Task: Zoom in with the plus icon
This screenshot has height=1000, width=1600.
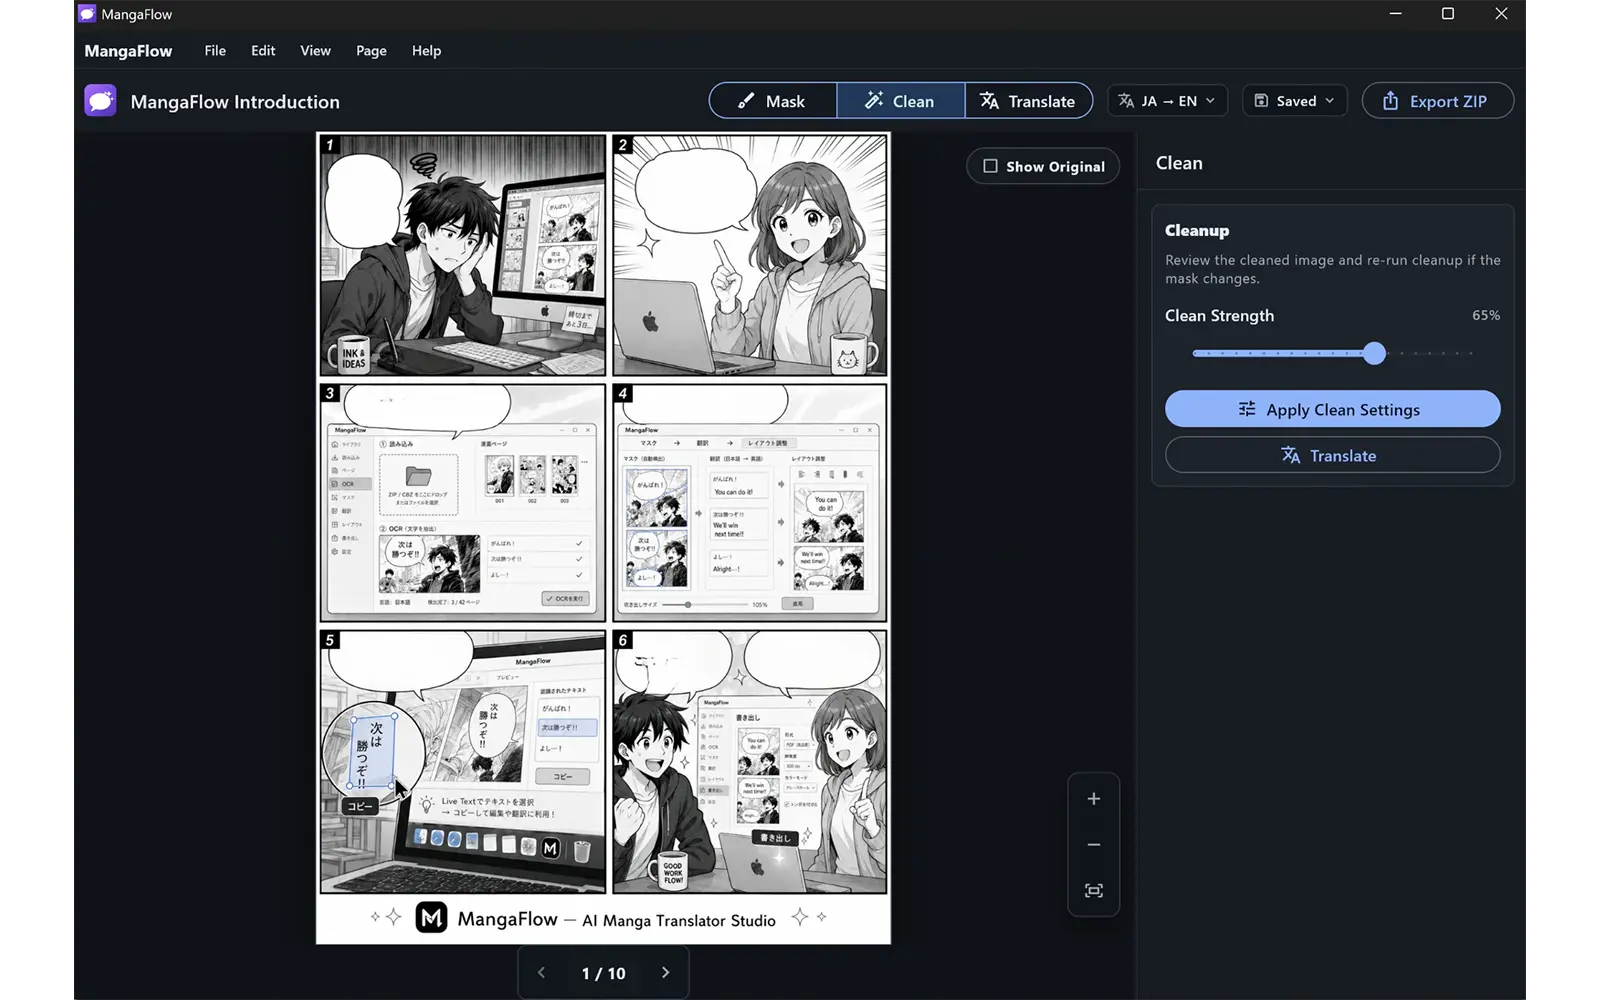Action: click(x=1093, y=799)
